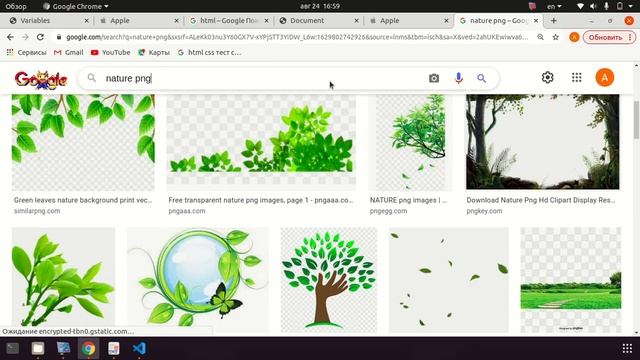Viewport: 640px width, 360px height.
Task: Open the tree branch falling leaves image
Action: [411, 142]
